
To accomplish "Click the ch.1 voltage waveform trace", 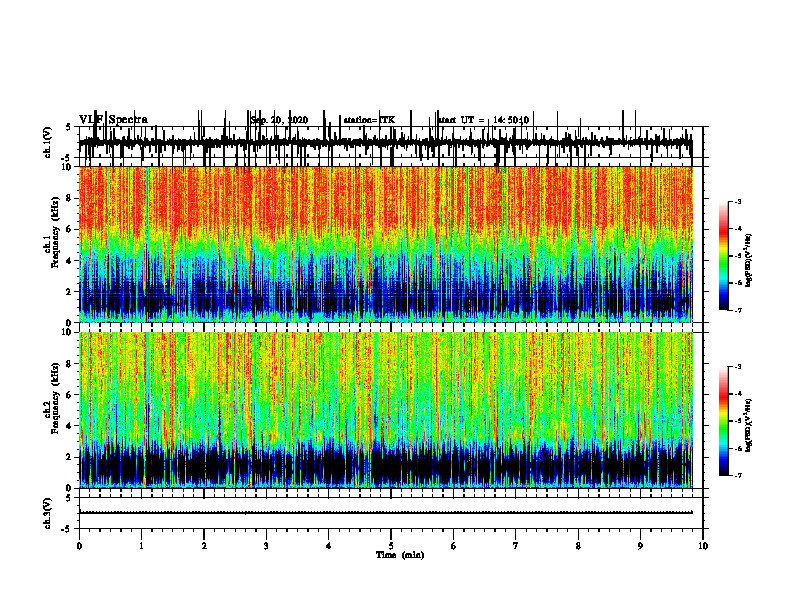I will (385, 143).
